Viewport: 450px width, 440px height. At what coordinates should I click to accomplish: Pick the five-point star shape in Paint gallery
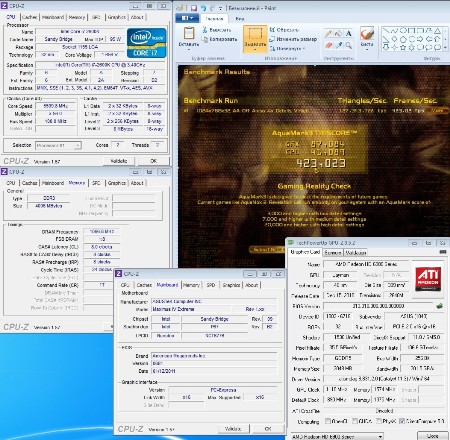[403, 47]
